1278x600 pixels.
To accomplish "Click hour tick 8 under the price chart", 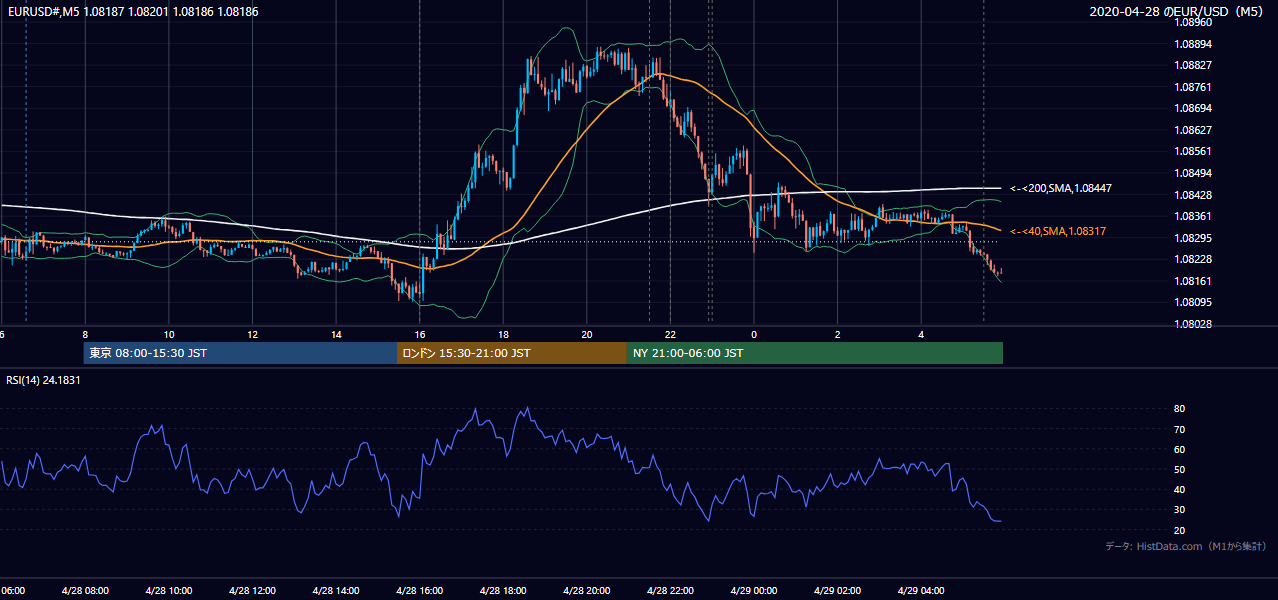I will pos(85,334).
